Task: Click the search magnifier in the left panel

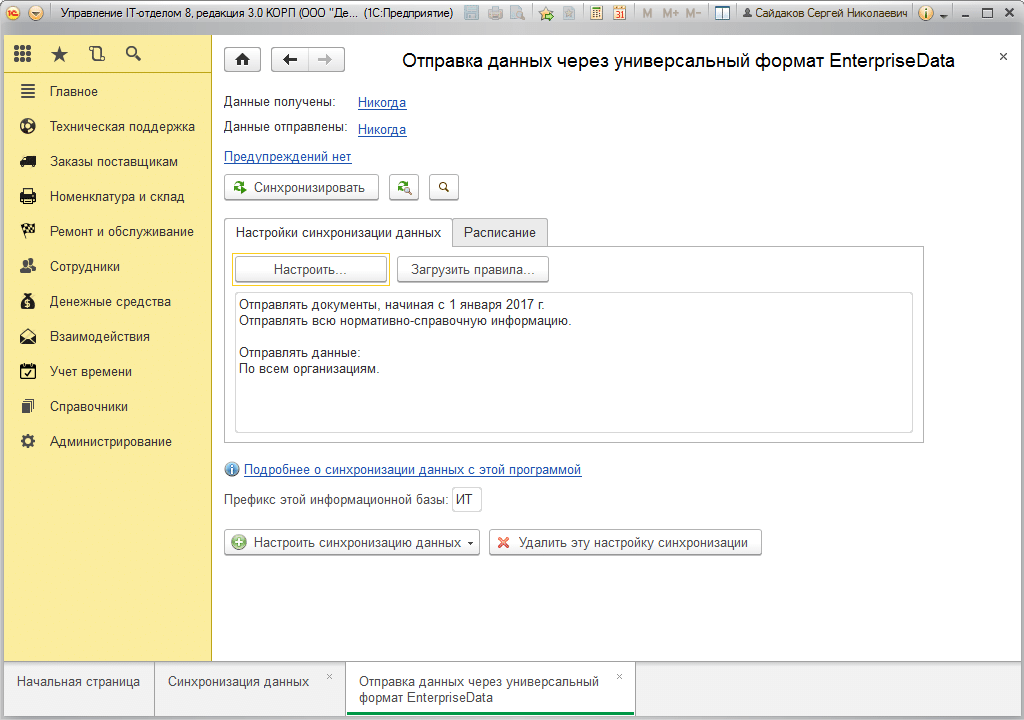Action: point(133,54)
